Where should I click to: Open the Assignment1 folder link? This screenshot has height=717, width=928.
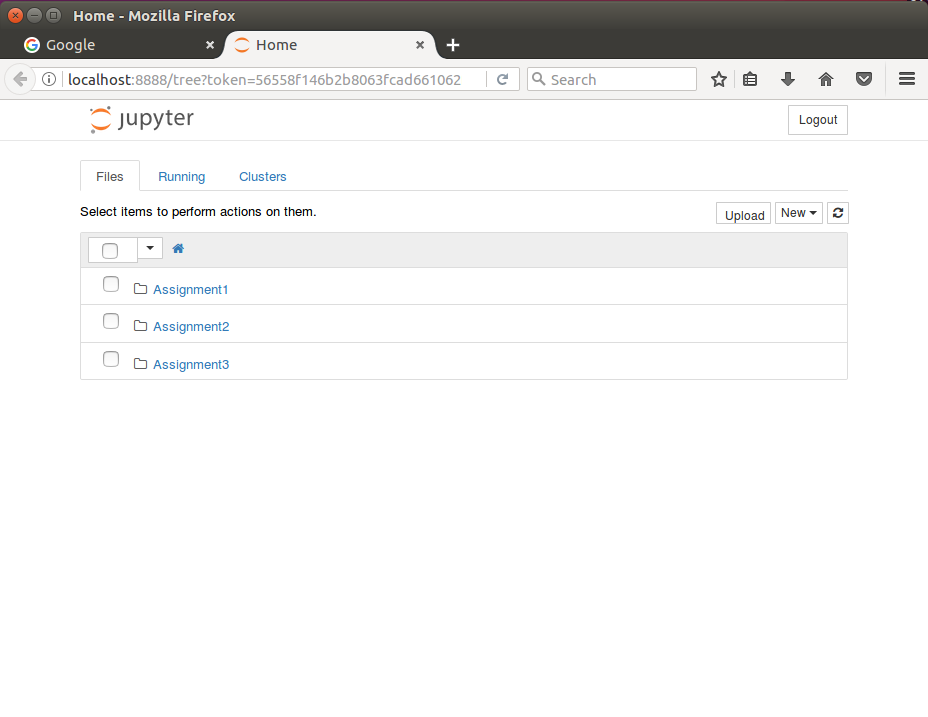coord(191,290)
